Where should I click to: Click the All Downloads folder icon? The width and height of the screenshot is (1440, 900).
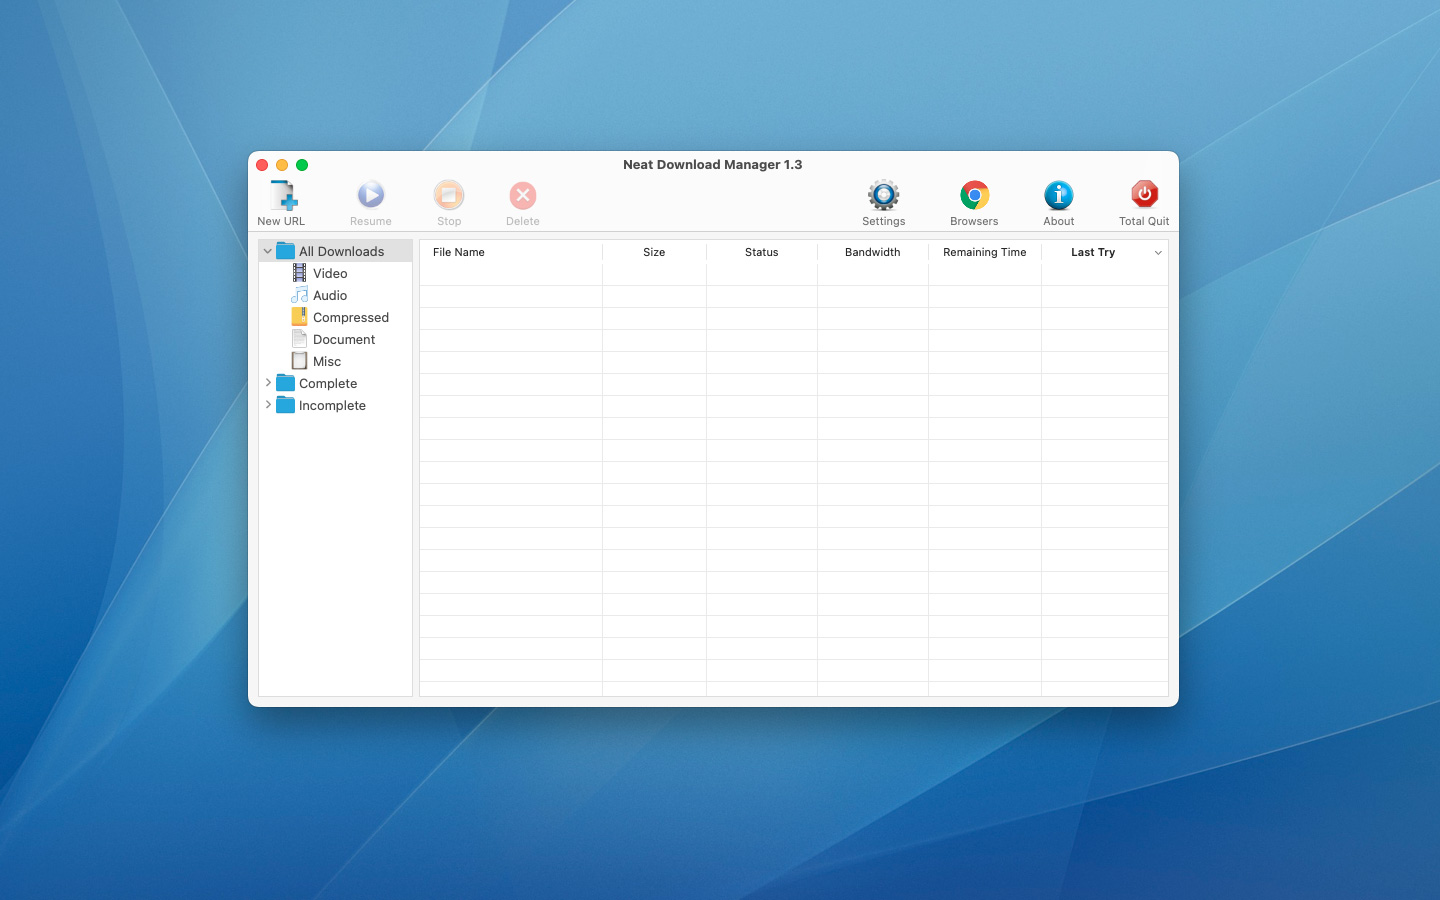[x=286, y=251]
